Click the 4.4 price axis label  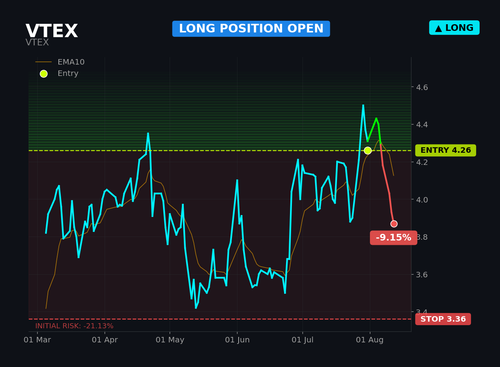point(422,125)
